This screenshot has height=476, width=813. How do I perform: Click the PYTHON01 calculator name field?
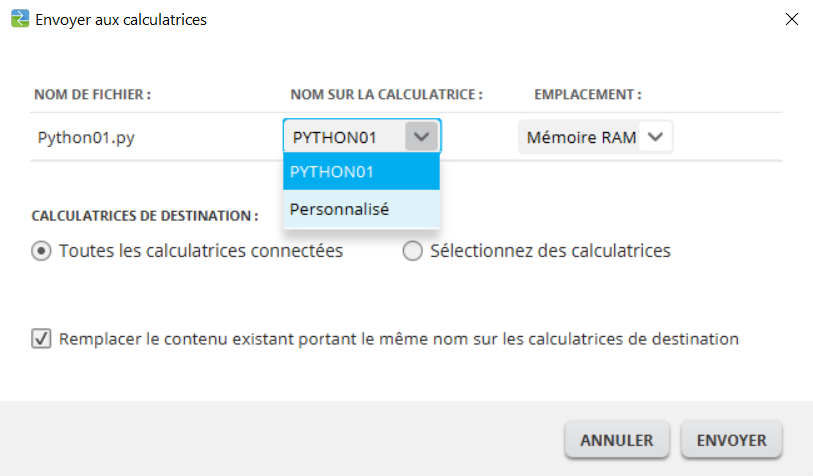(x=343, y=137)
